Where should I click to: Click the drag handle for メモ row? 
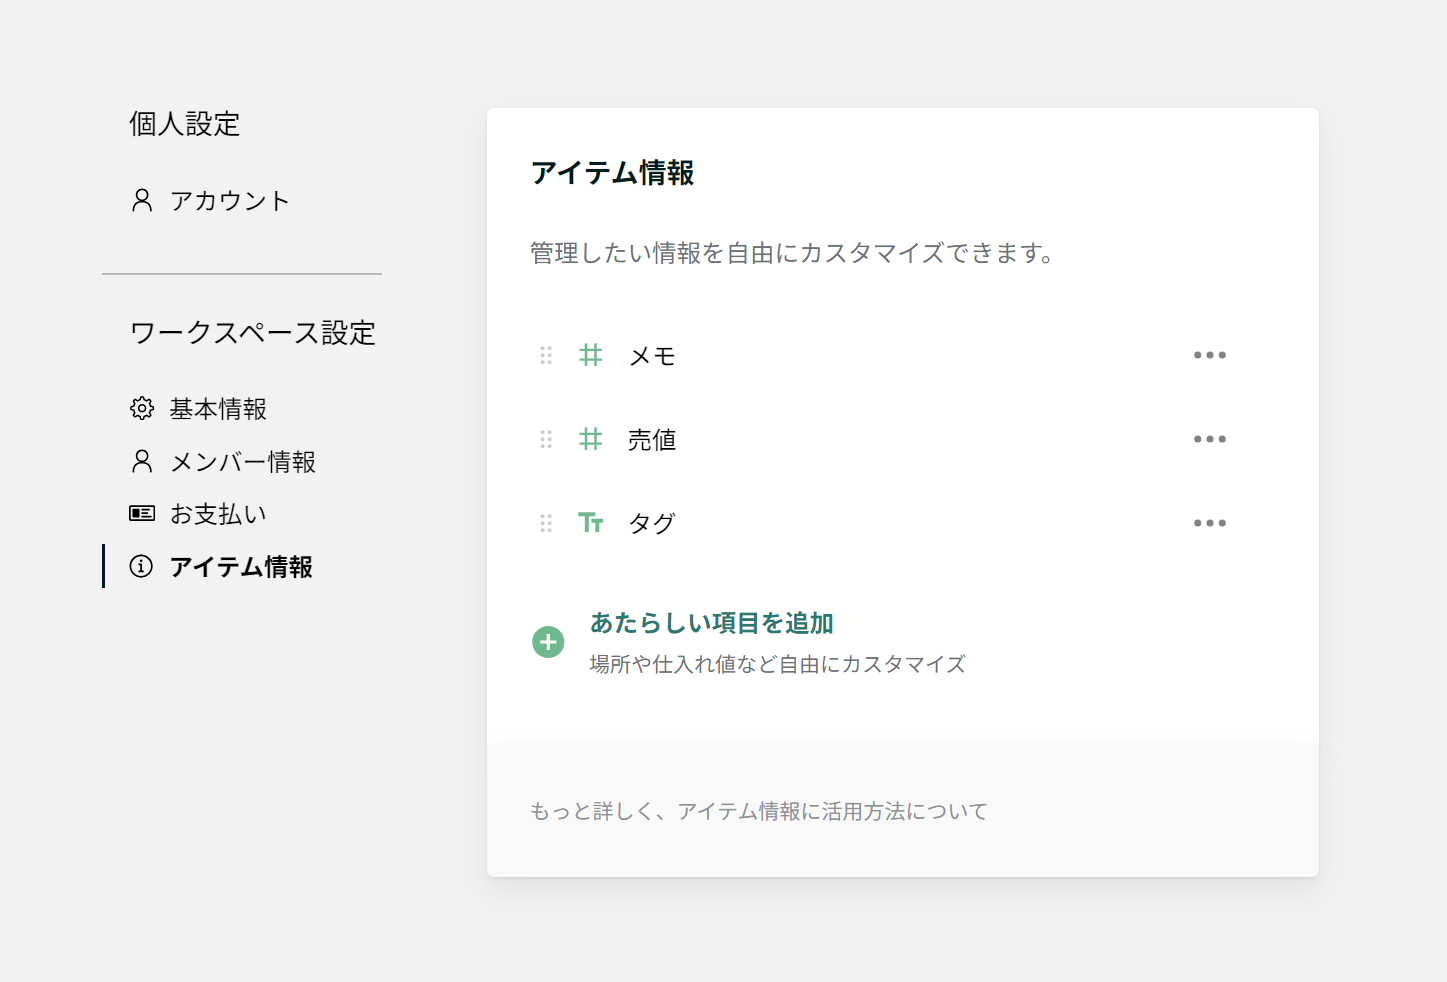(x=546, y=356)
